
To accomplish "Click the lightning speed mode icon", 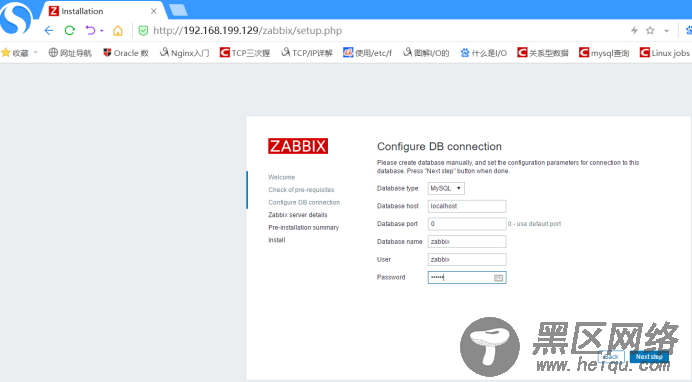I will tap(634, 30).
